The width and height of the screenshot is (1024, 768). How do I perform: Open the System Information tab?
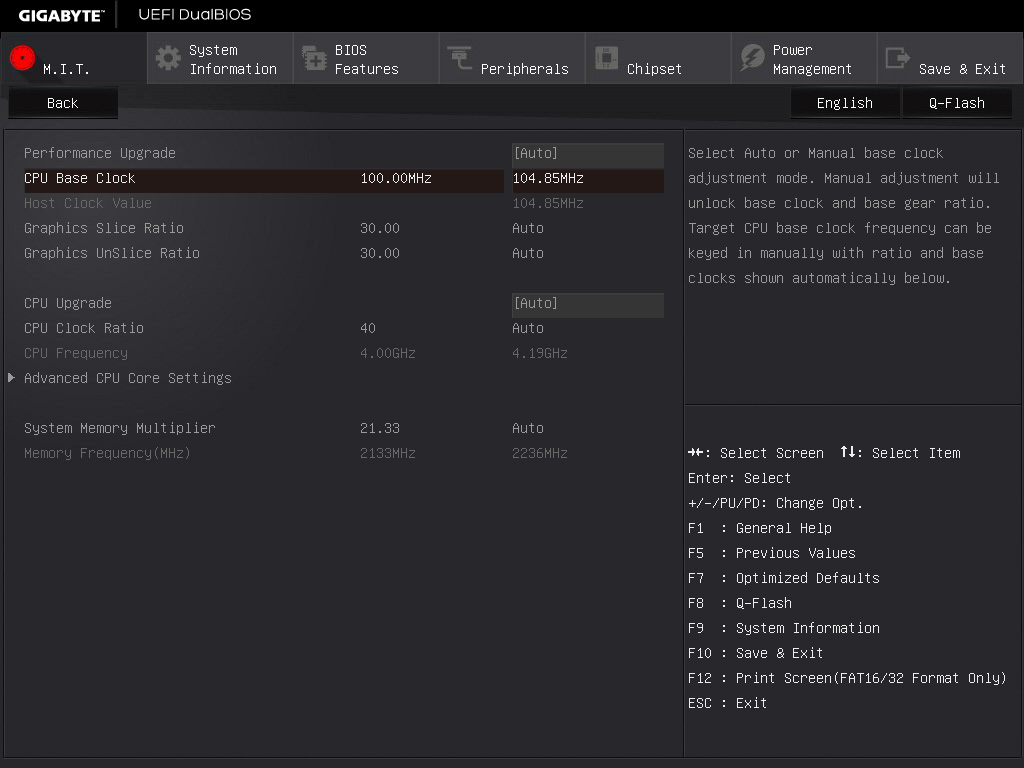pos(221,59)
